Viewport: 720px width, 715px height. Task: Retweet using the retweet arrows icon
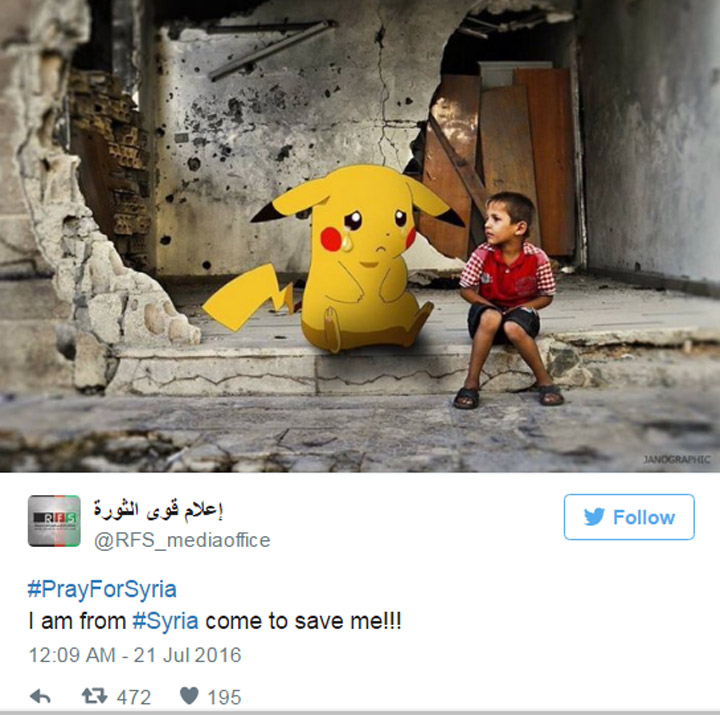point(95,696)
